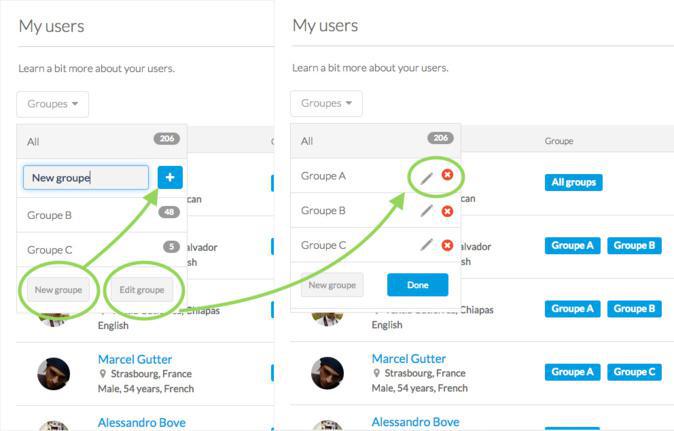Select All entry in left groupes list

pos(34,142)
